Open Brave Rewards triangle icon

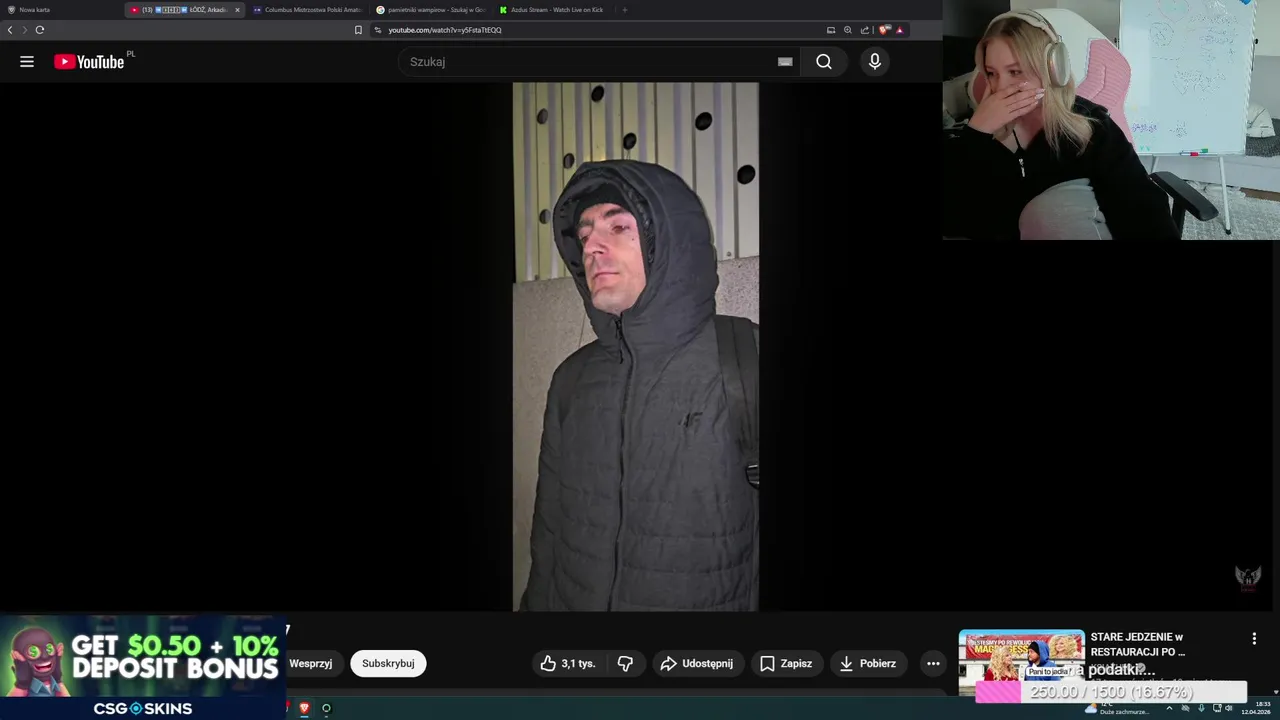point(899,30)
